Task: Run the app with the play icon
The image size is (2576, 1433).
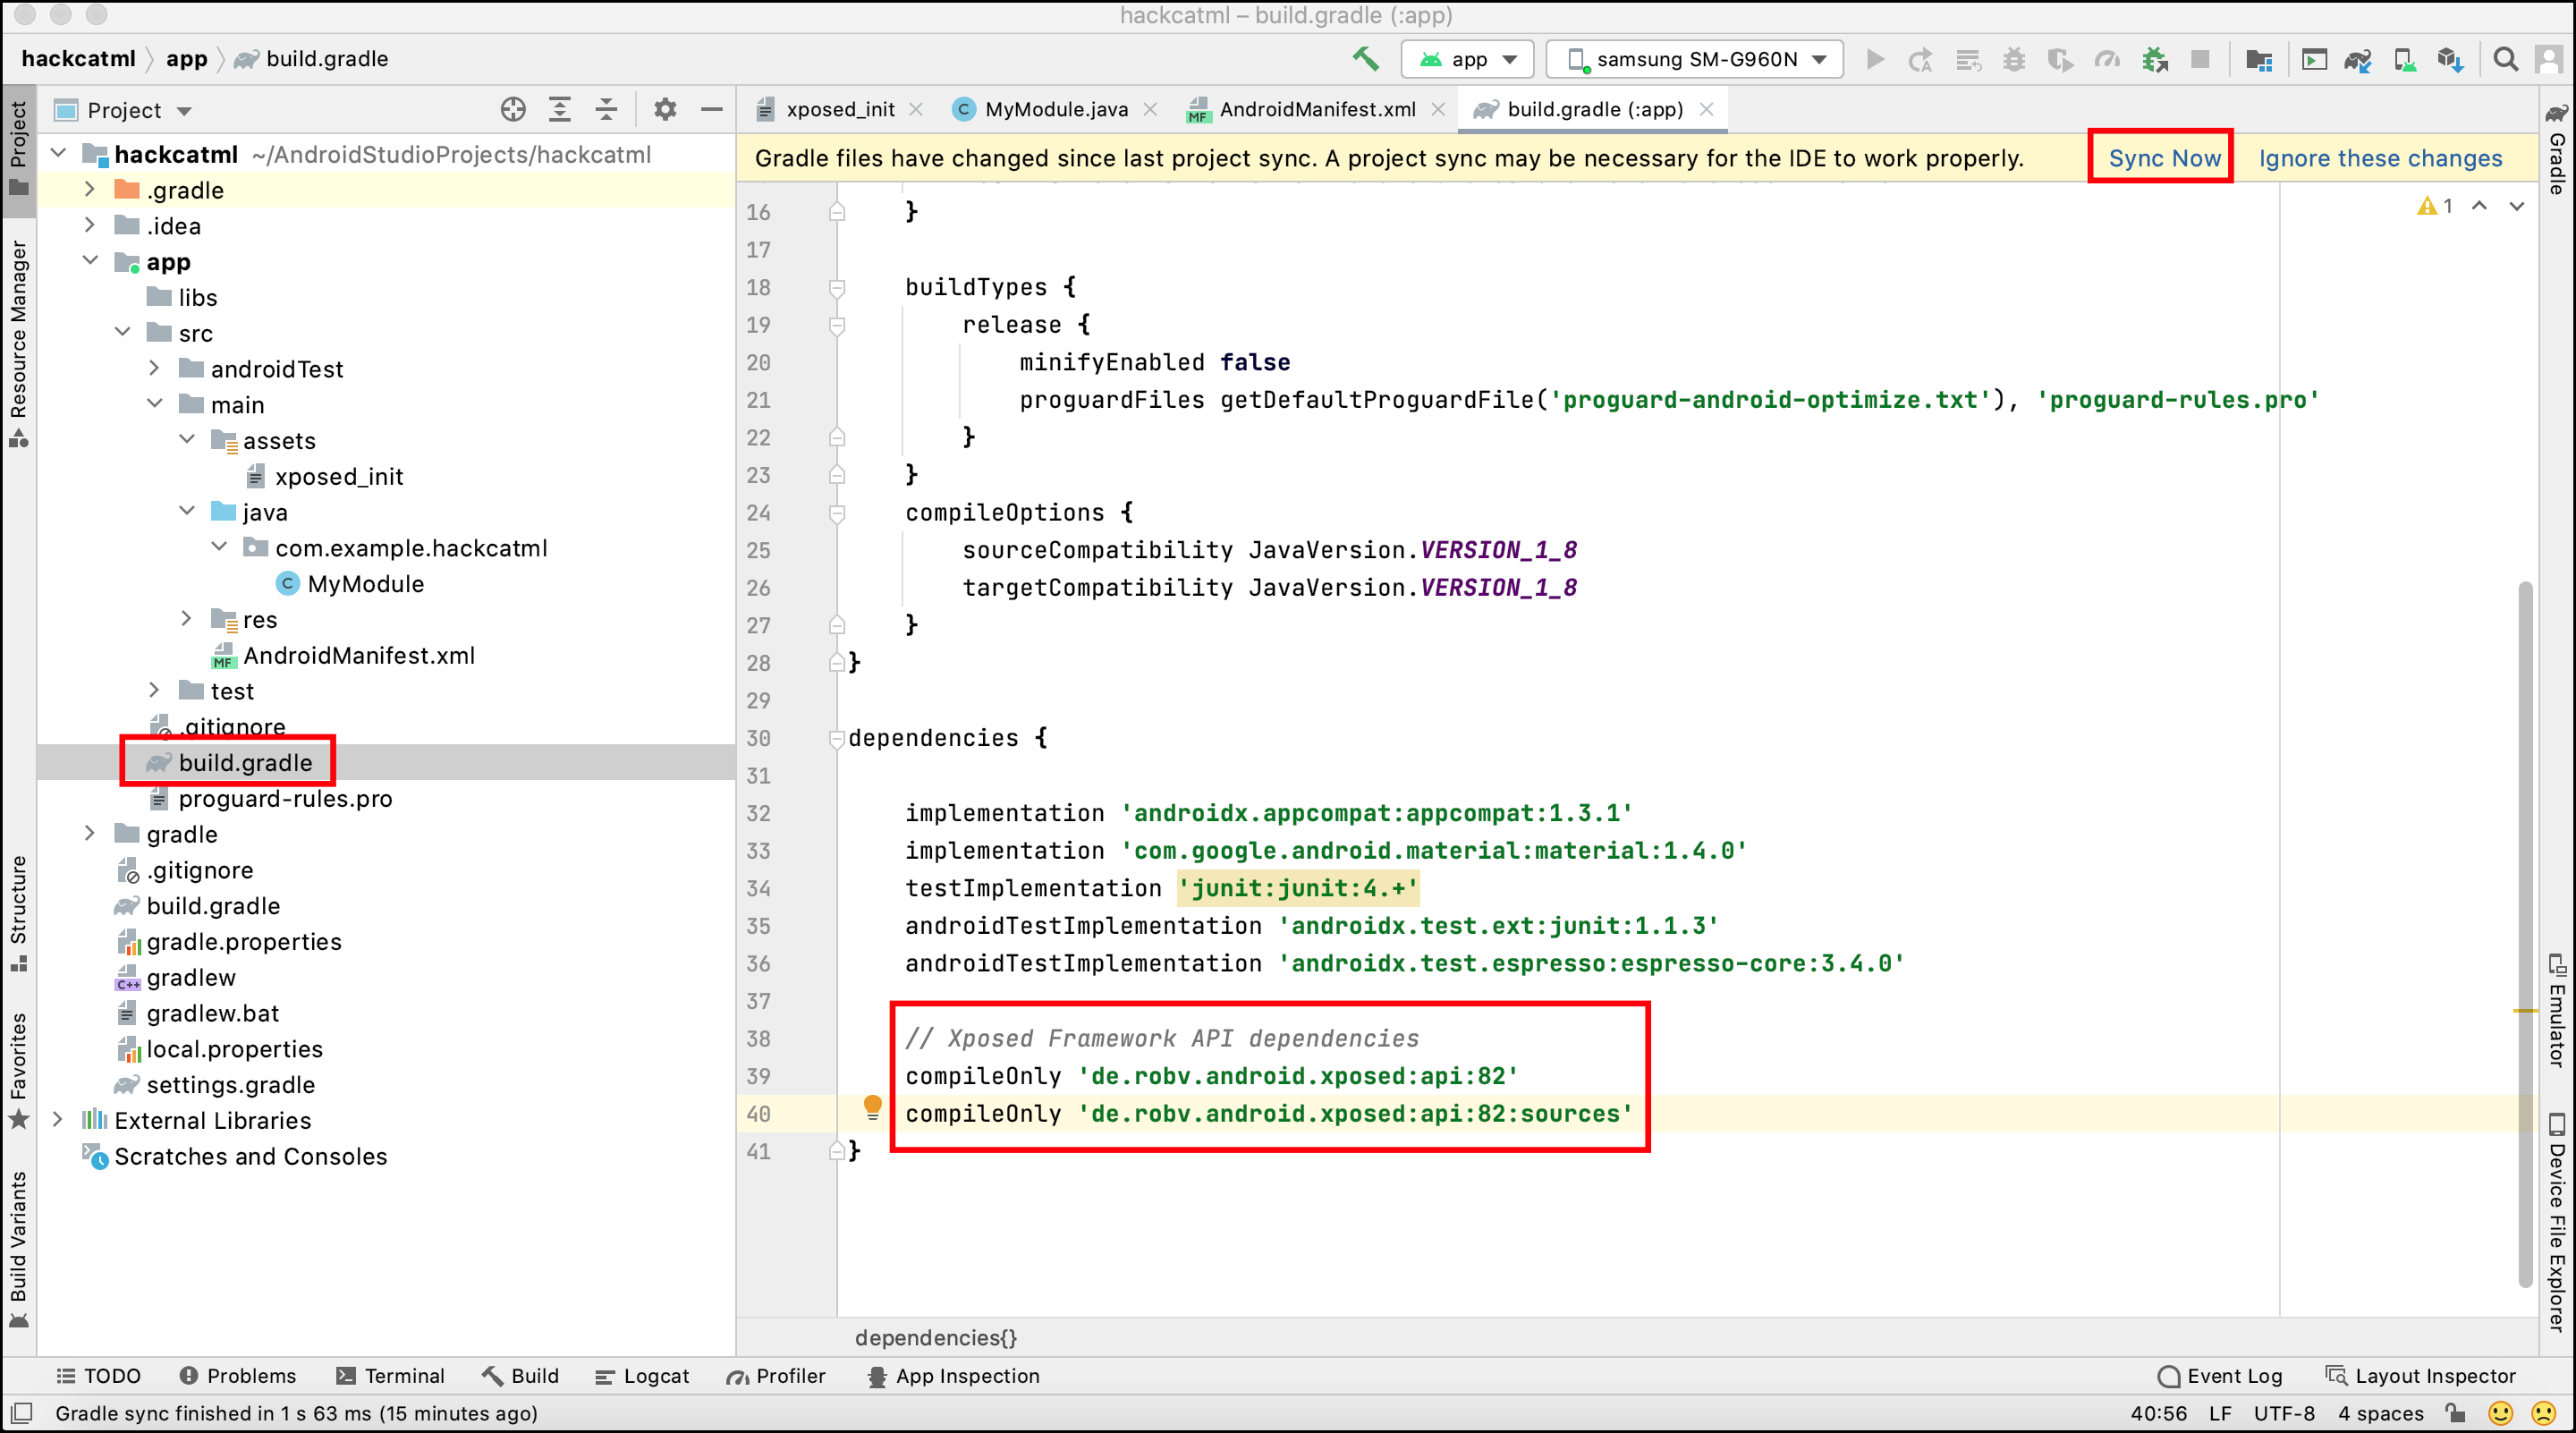Action: pos(1875,60)
